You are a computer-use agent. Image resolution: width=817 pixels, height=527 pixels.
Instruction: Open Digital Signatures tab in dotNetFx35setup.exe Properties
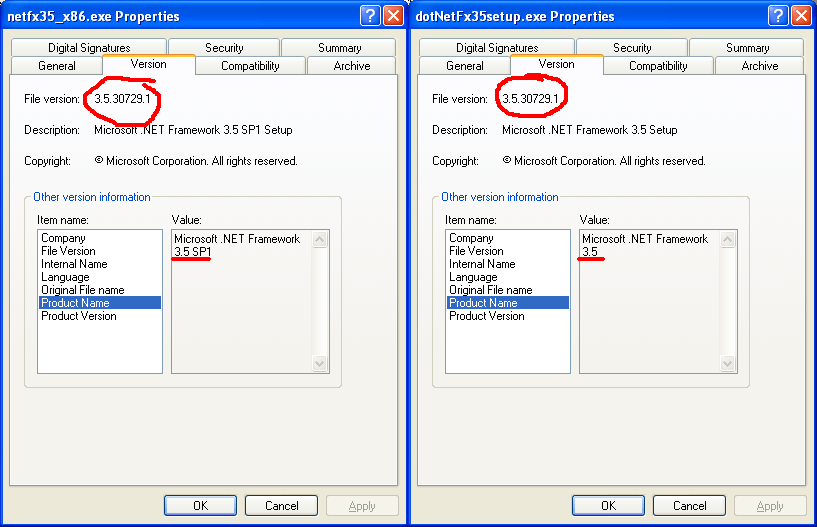pyautogui.click(x=497, y=47)
